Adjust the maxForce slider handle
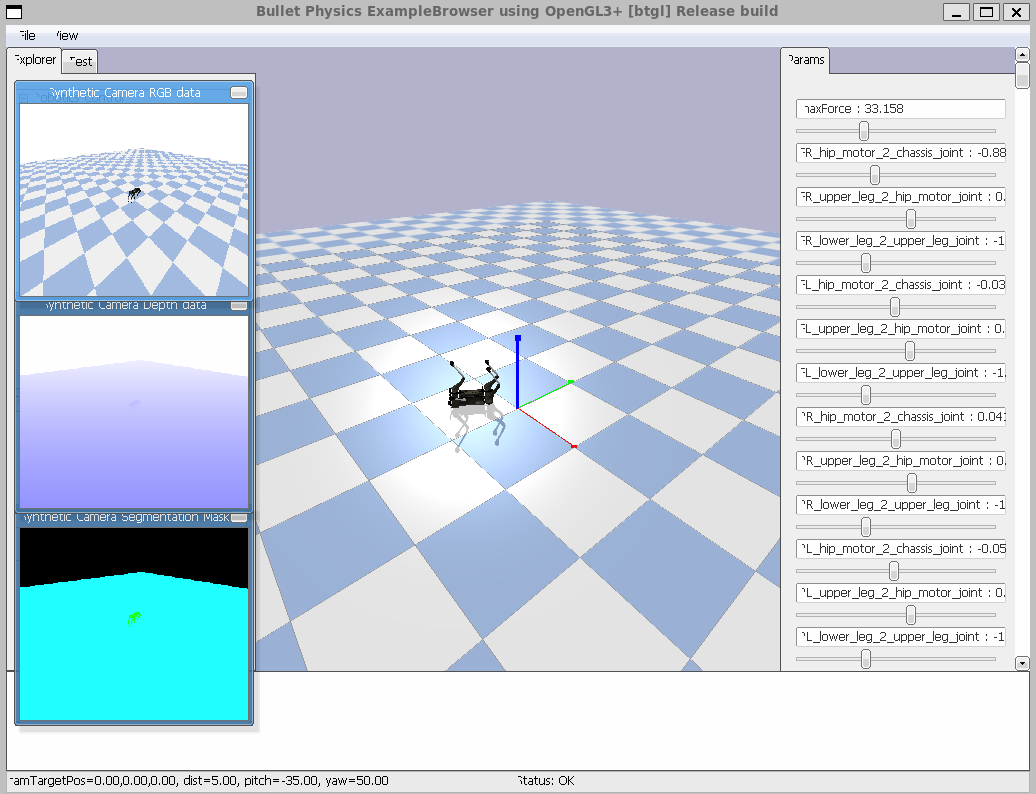The height and width of the screenshot is (794, 1036). [864, 131]
